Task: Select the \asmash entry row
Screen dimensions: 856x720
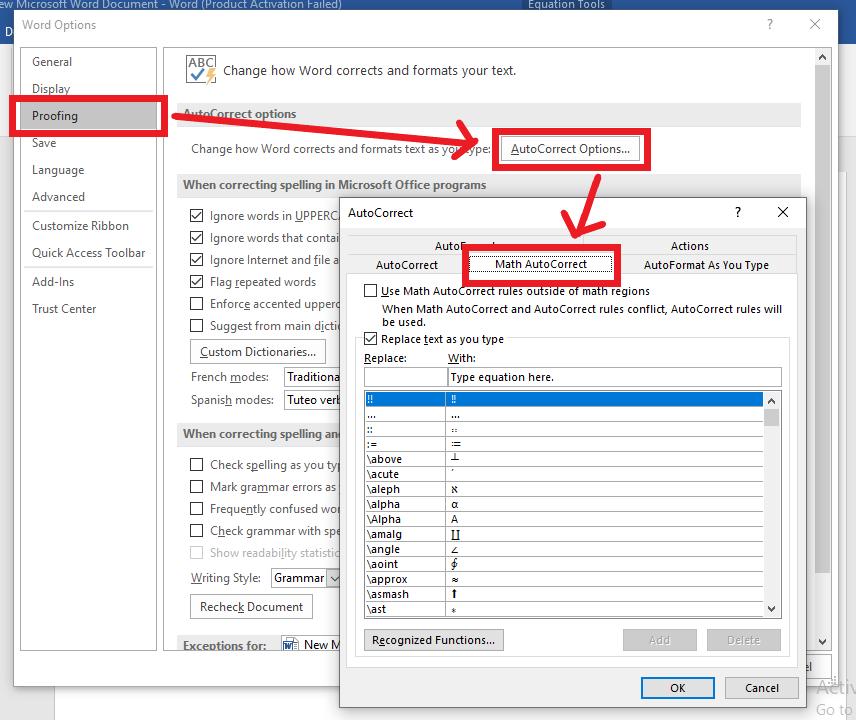Action: tap(564, 594)
